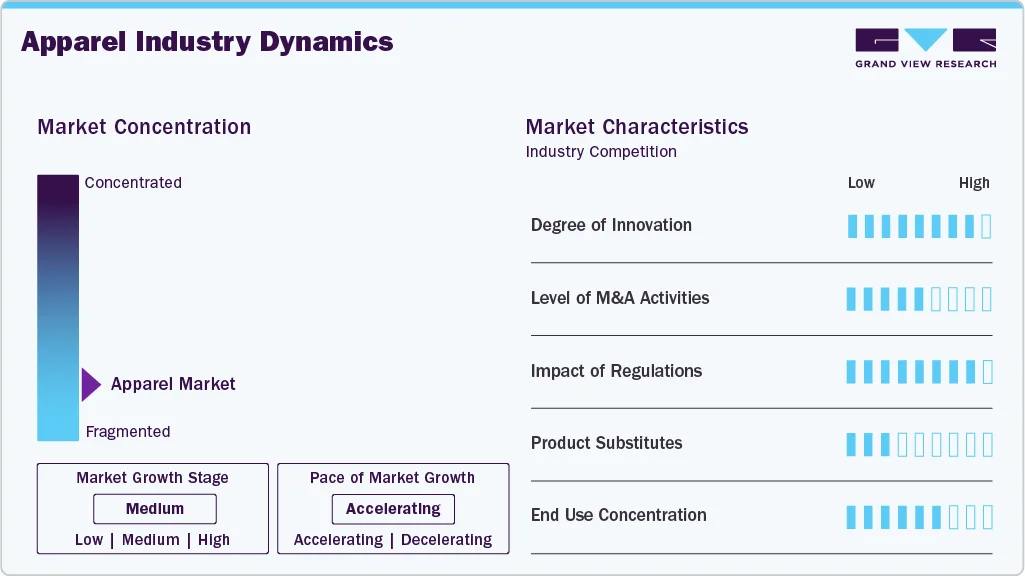Click the High column label
Screen dimensions: 1025x576
coord(973,183)
